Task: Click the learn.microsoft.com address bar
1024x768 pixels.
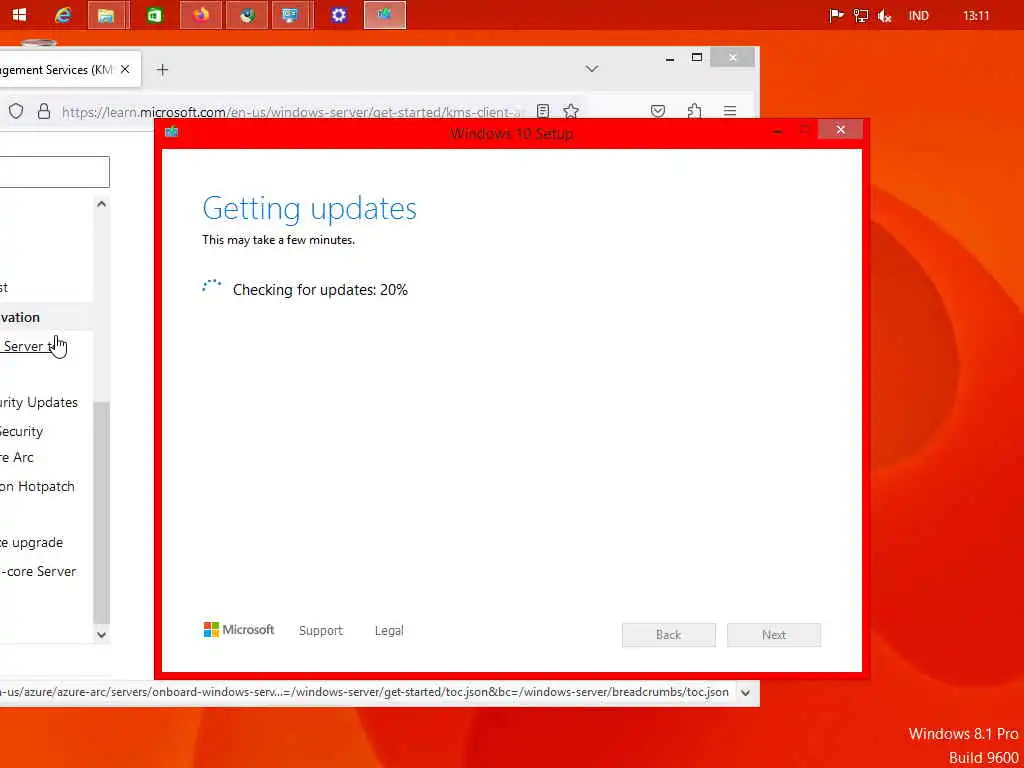Action: point(293,112)
